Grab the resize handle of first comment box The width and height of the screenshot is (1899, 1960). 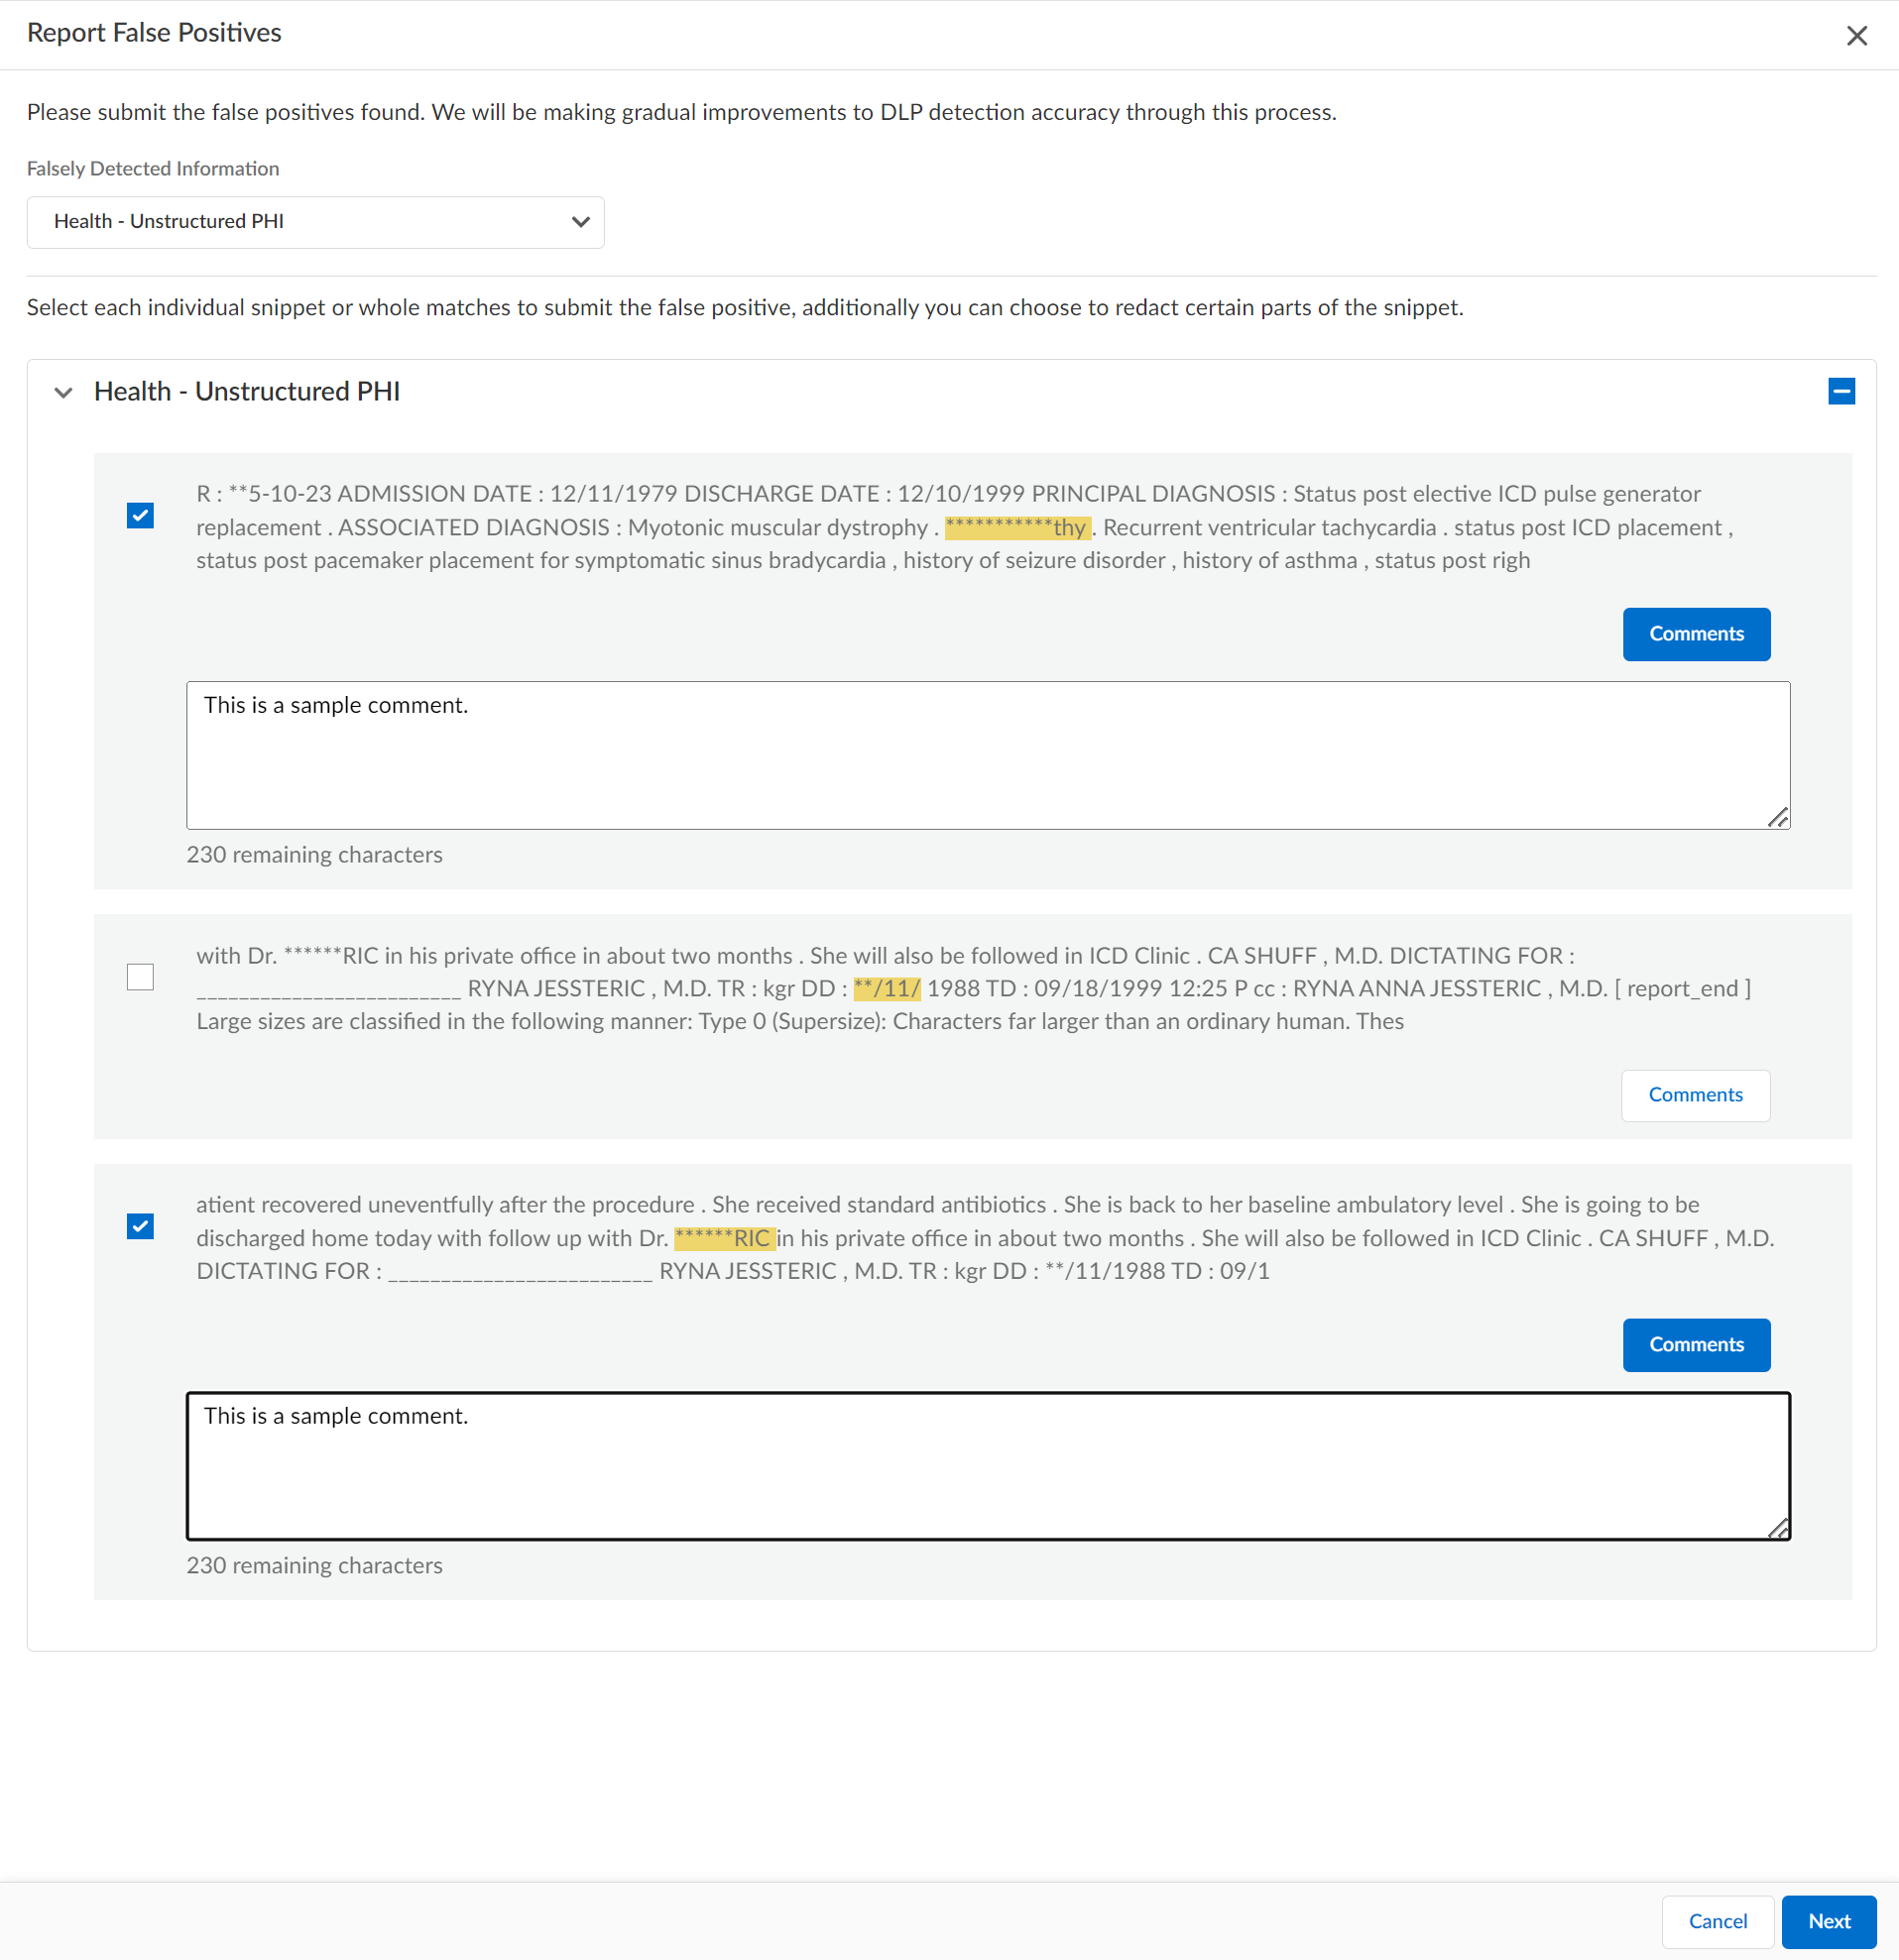tap(1777, 818)
